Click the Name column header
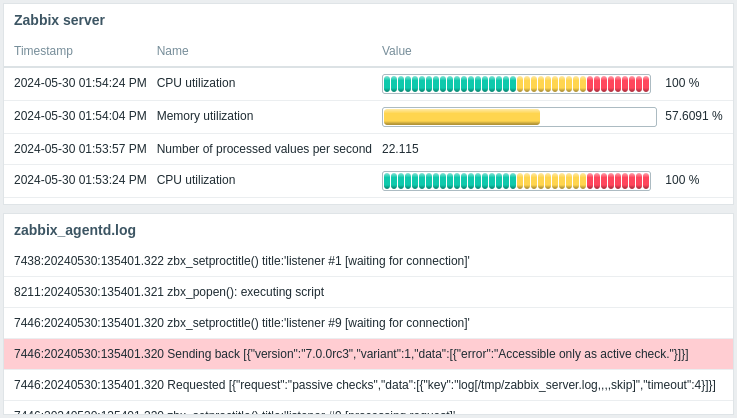 172,51
